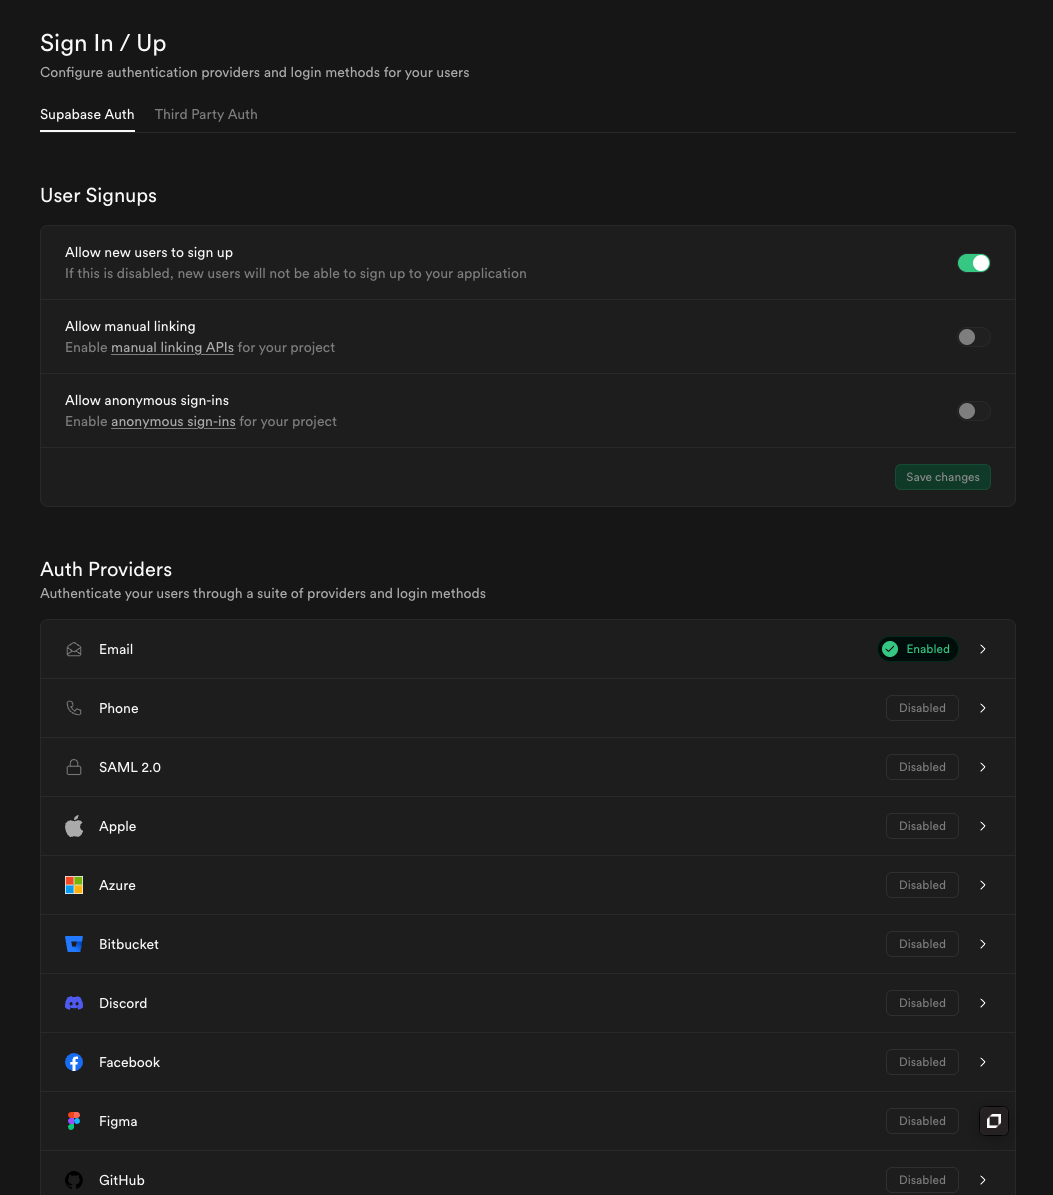Click the Bitbucket logo icon
The height and width of the screenshot is (1195, 1053).
(74, 944)
